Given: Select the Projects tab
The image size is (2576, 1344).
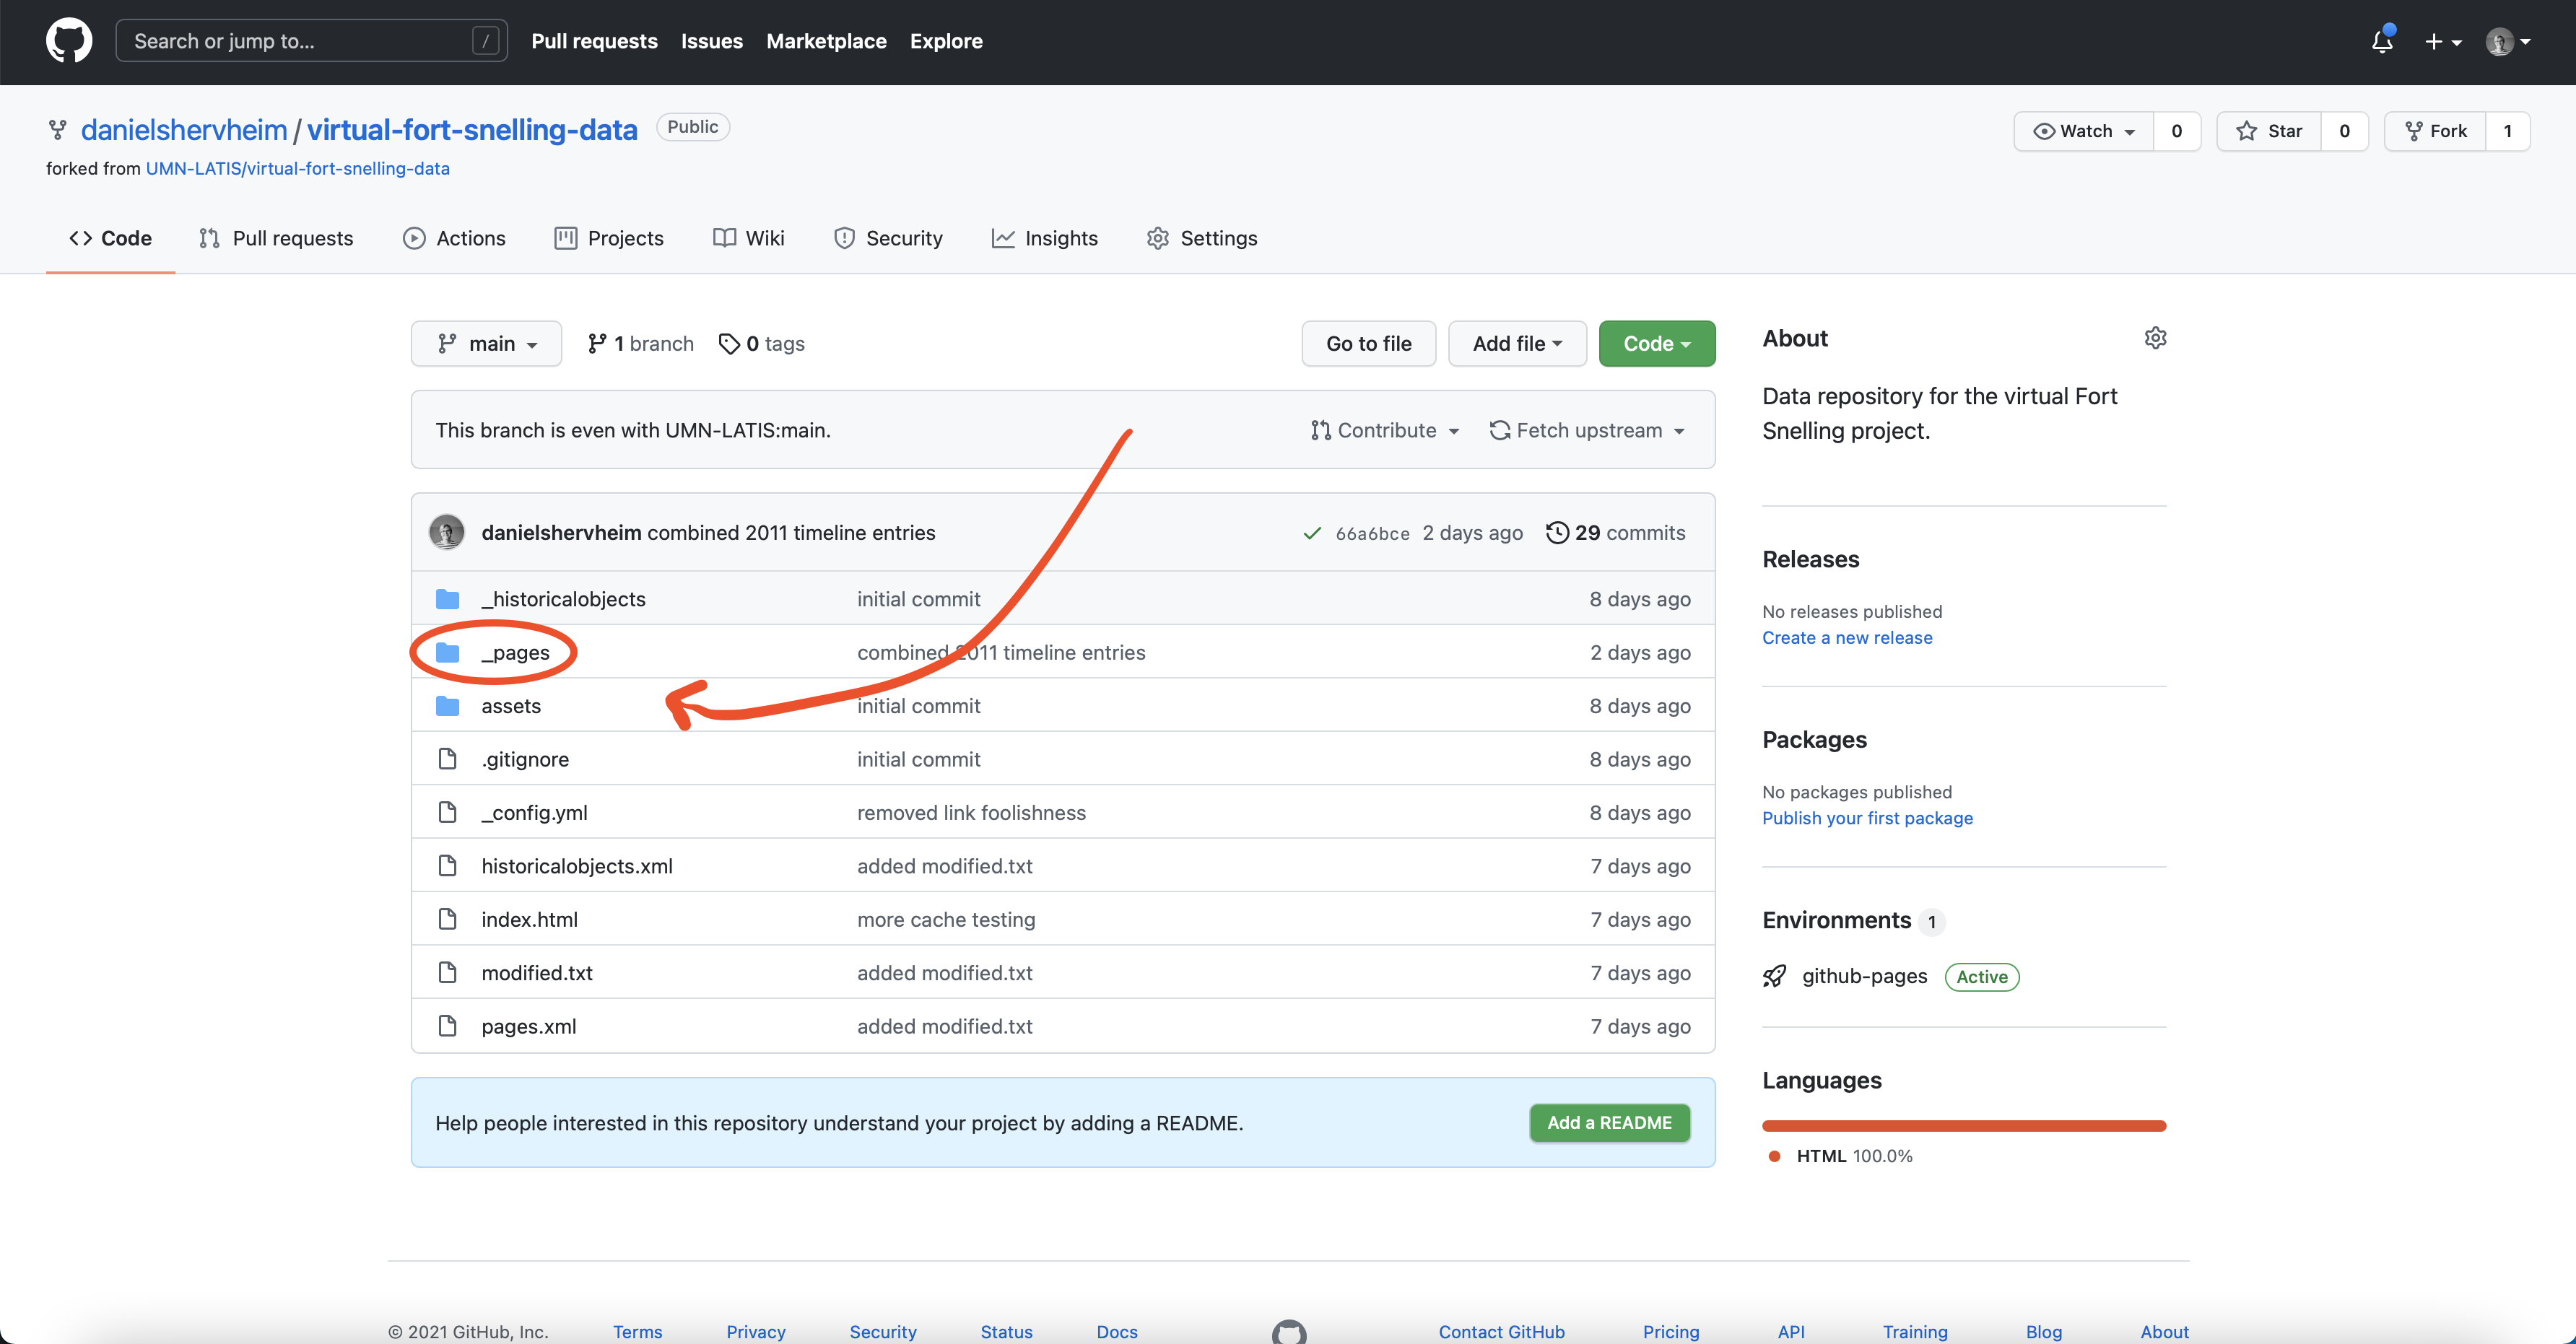Looking at the screenshot, I should (x=609, y=238).
